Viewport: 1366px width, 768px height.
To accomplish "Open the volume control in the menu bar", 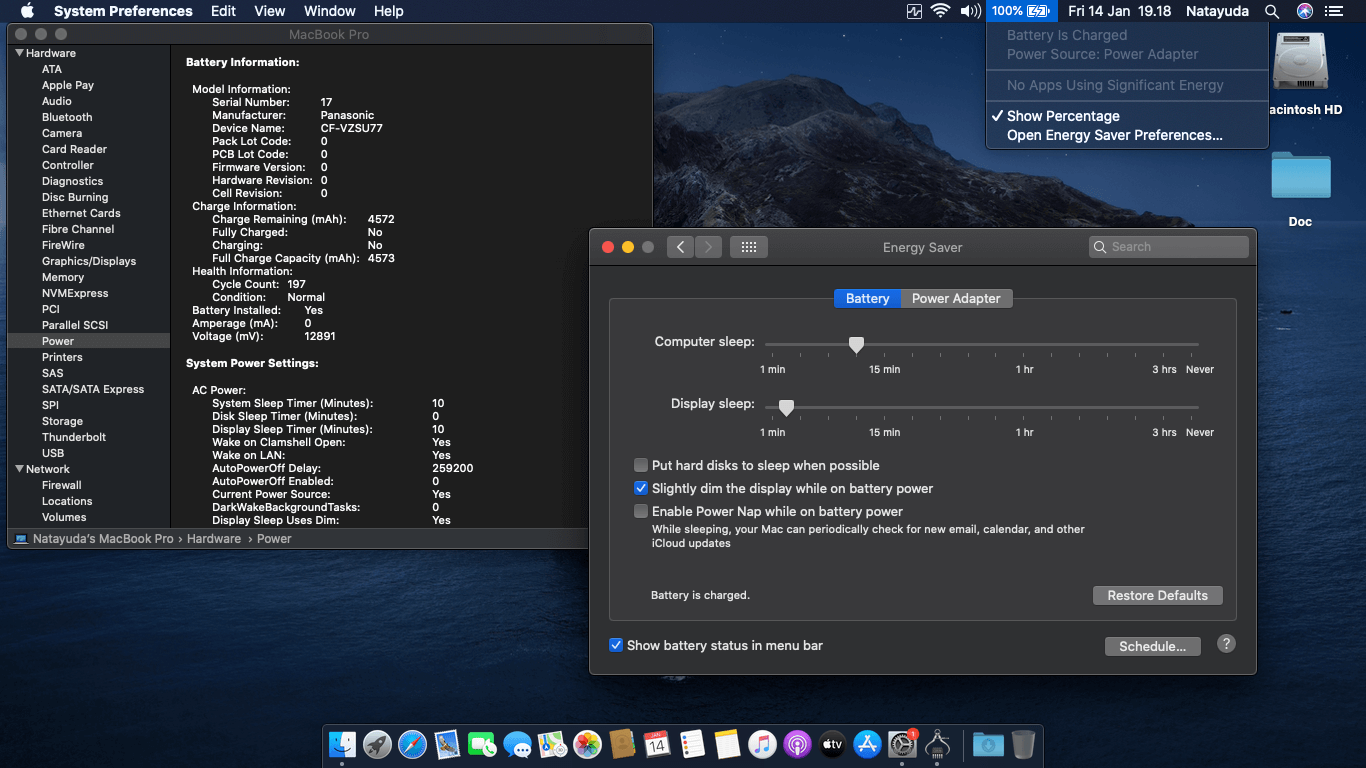I will 970,11.
